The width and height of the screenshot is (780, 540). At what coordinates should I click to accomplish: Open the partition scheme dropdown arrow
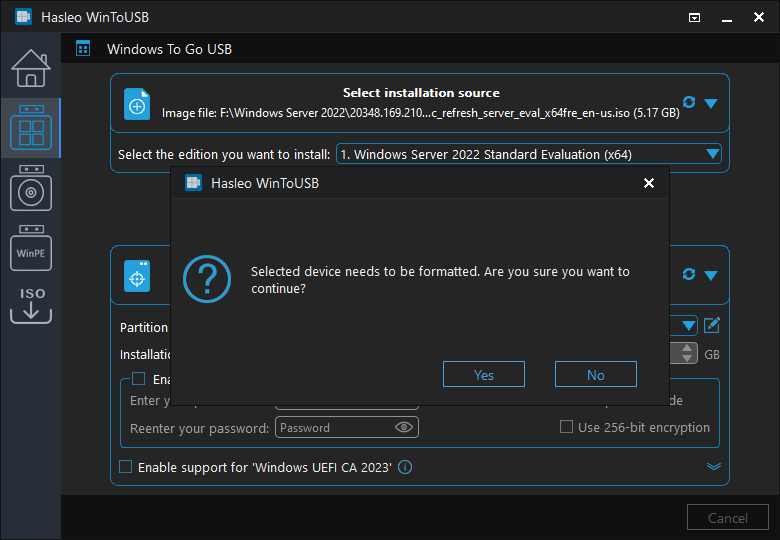click(688, 326)
